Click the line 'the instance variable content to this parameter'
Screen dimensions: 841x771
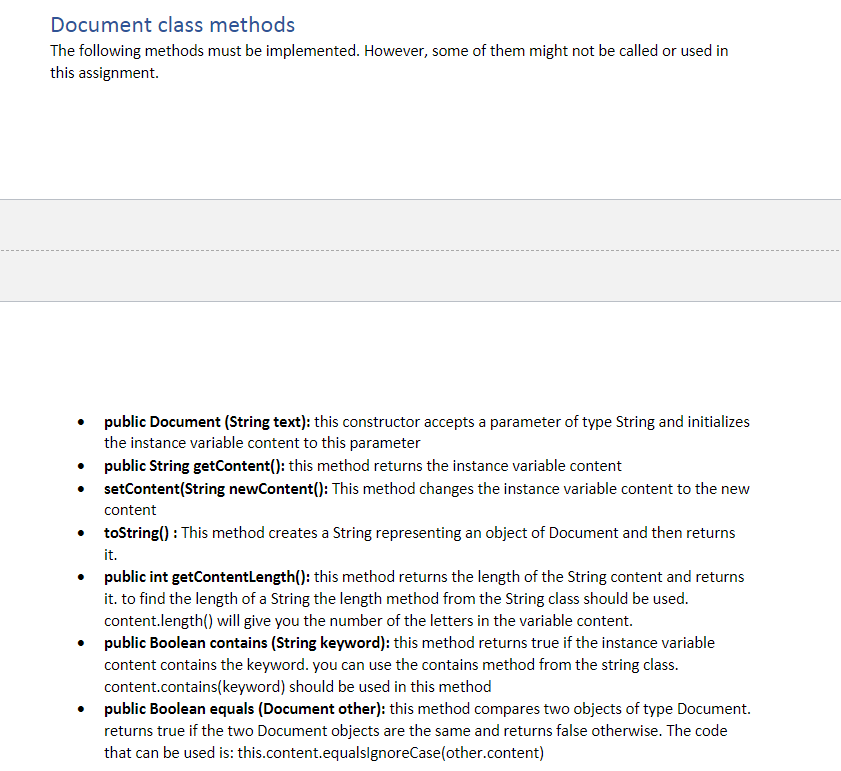click(262, 443)
